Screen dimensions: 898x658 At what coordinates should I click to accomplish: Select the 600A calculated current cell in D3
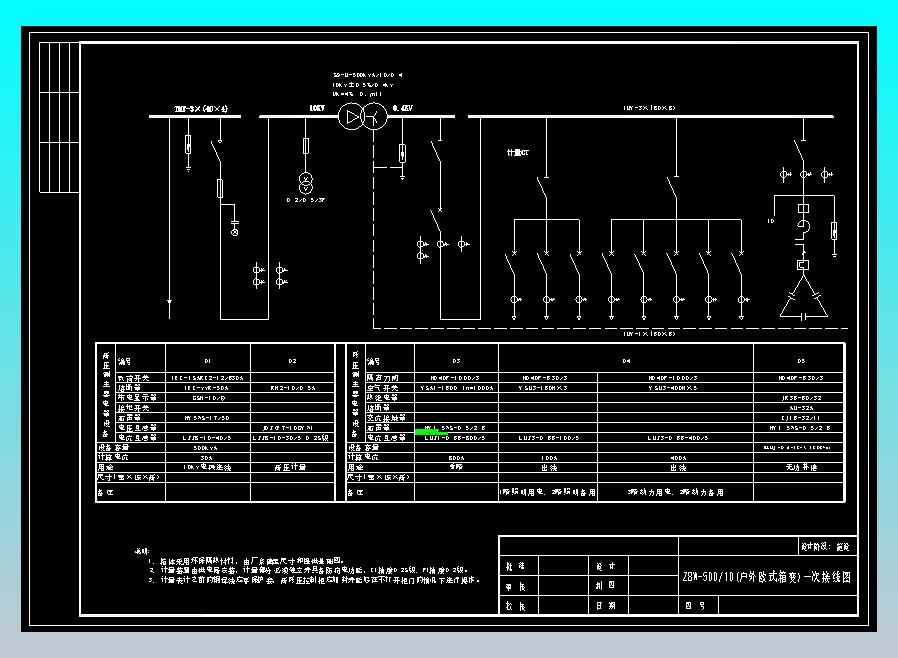tap(456, 458)
